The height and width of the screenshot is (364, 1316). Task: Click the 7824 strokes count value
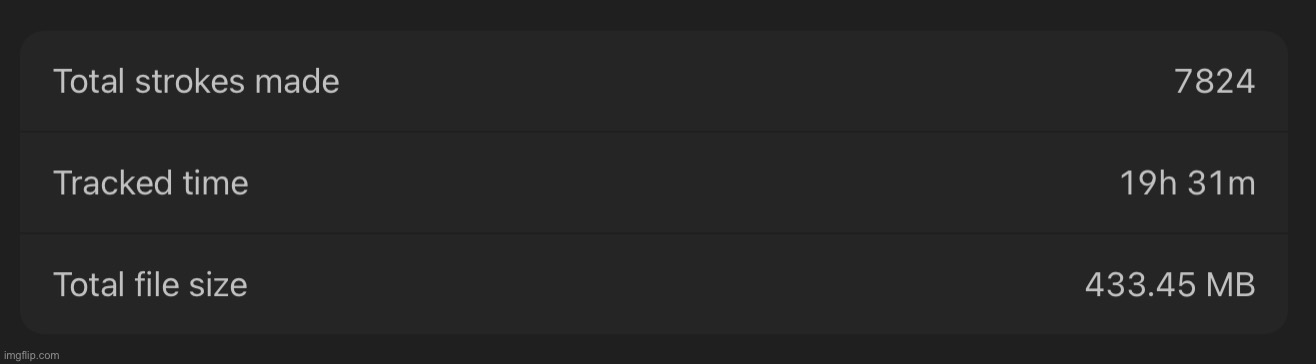click(1215, 82)
